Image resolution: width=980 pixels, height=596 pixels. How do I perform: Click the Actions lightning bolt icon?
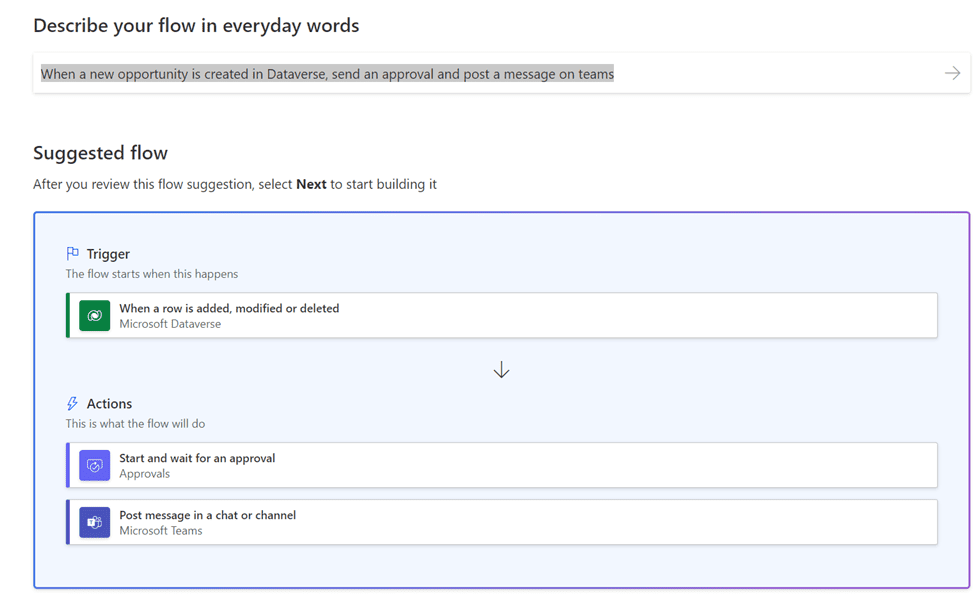72,404
